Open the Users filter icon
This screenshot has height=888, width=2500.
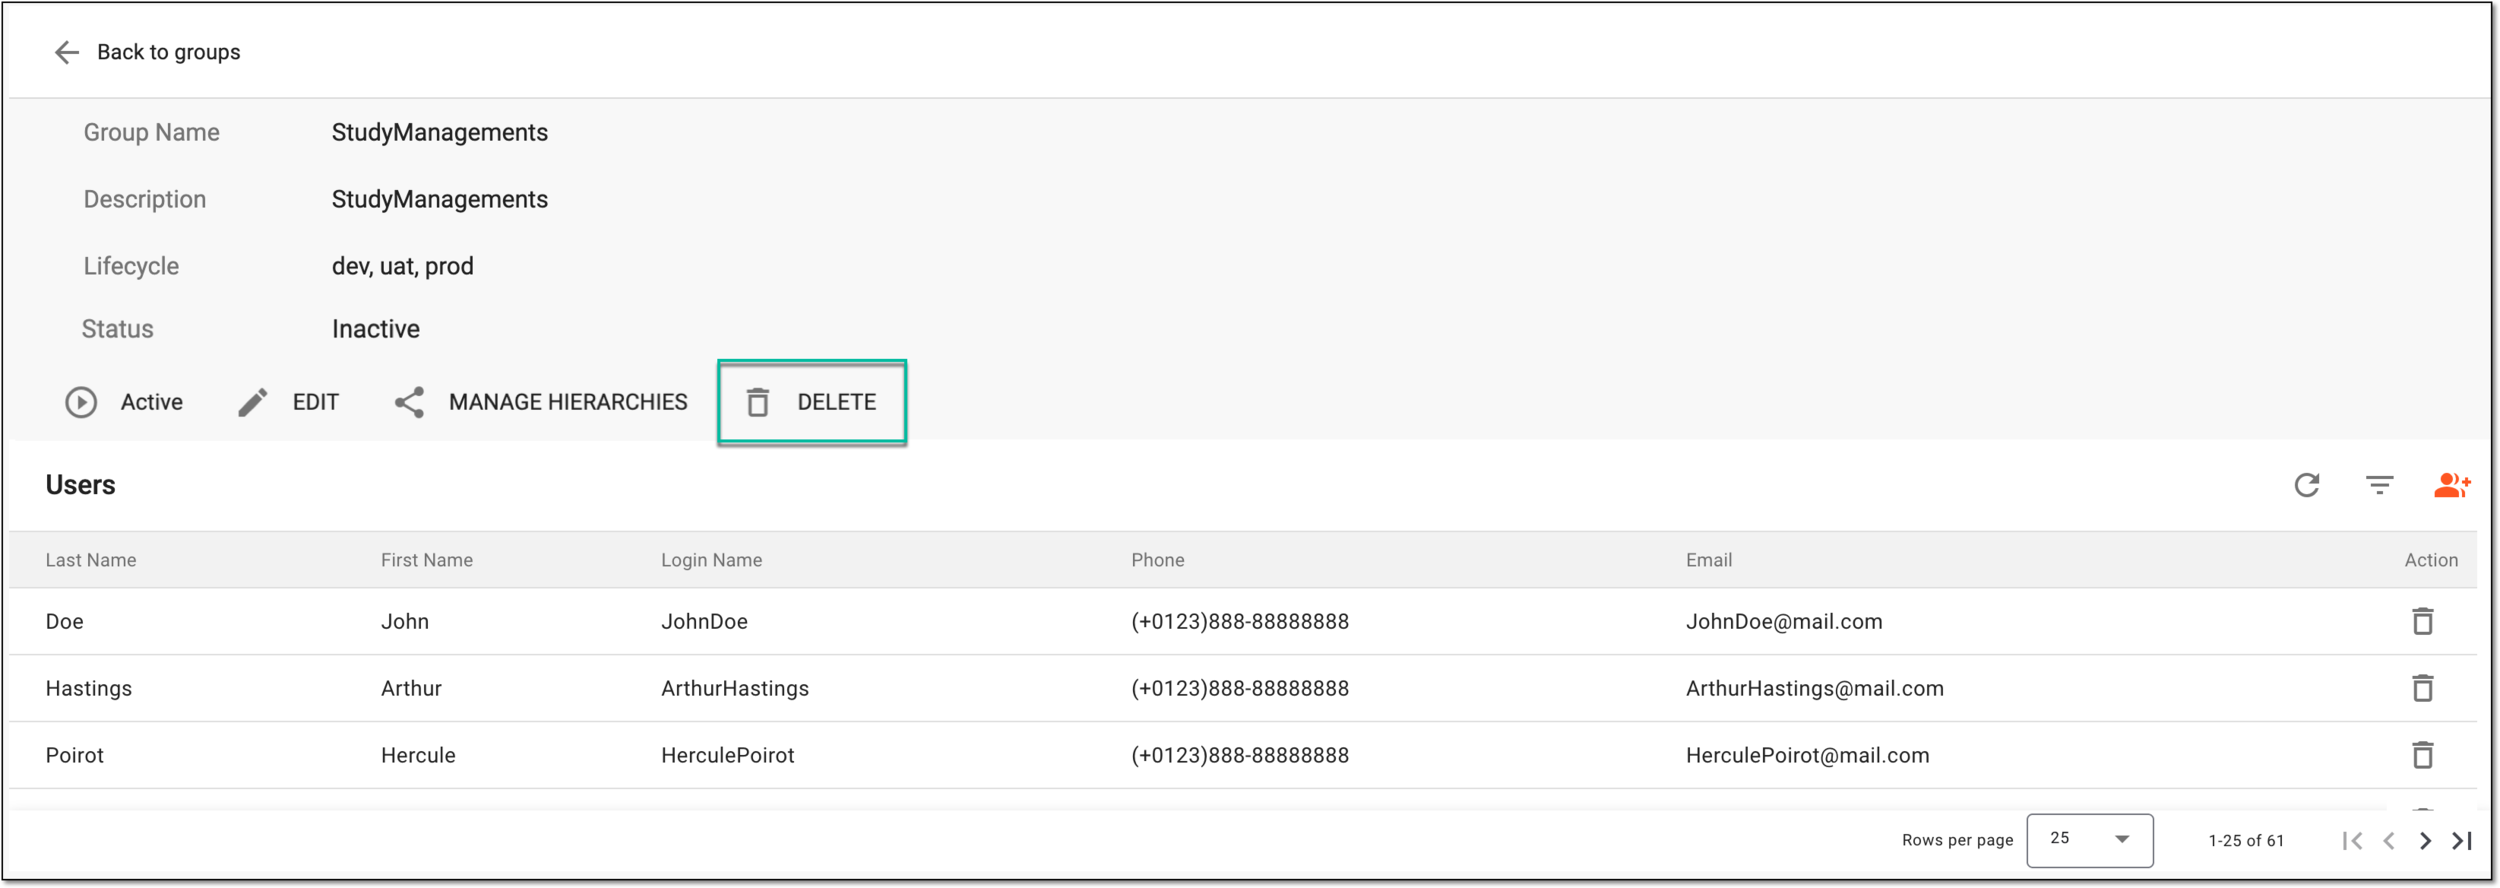[2380, 485]
